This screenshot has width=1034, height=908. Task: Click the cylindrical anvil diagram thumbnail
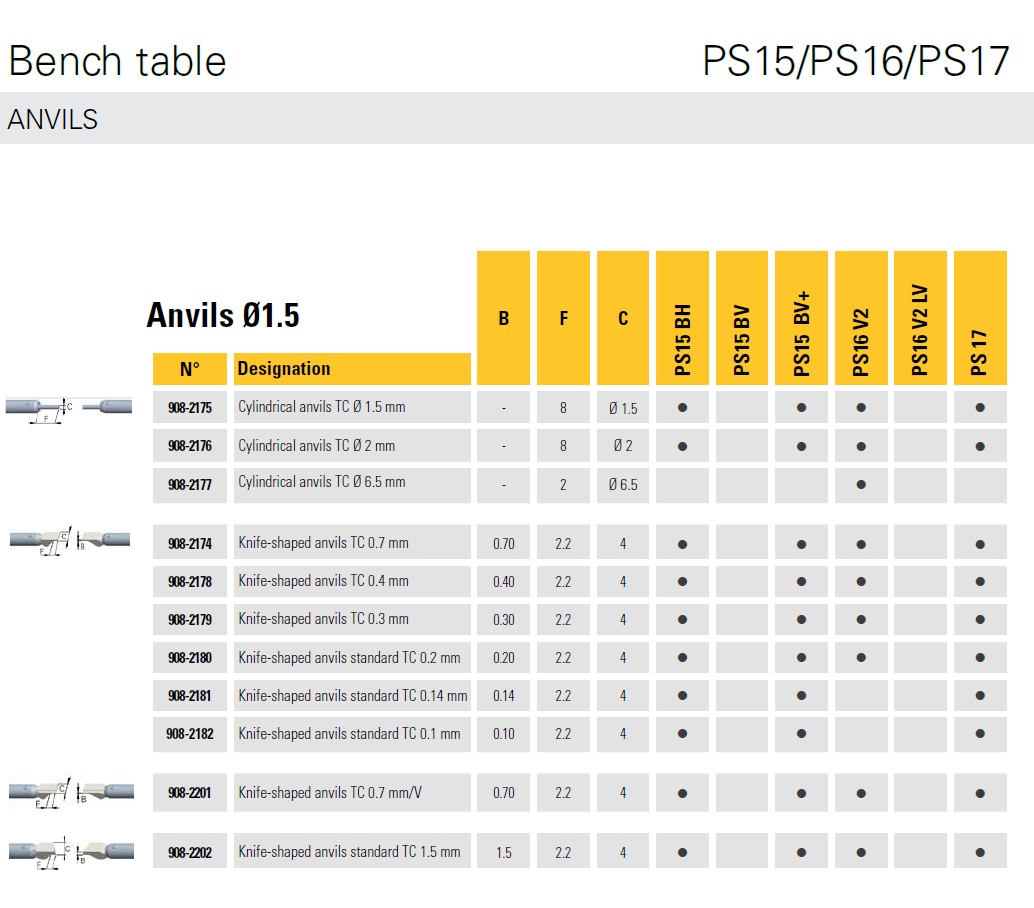(x=69, y=409)
